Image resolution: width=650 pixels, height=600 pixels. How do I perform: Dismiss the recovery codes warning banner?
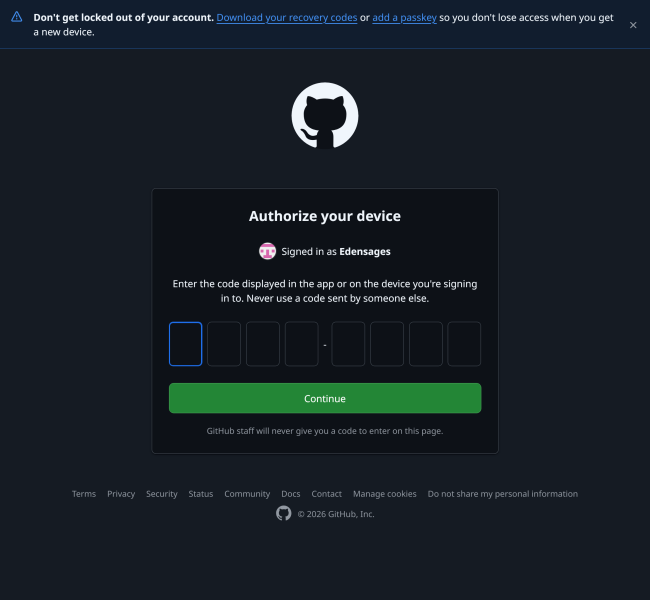(x=633, y=25)
